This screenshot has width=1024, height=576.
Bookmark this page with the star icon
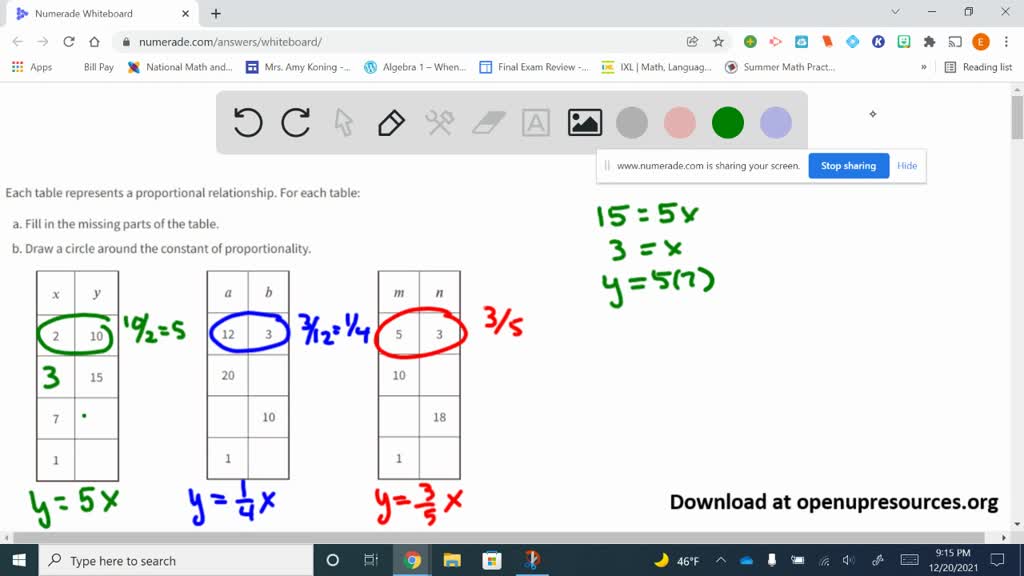(x=718, y=42)
